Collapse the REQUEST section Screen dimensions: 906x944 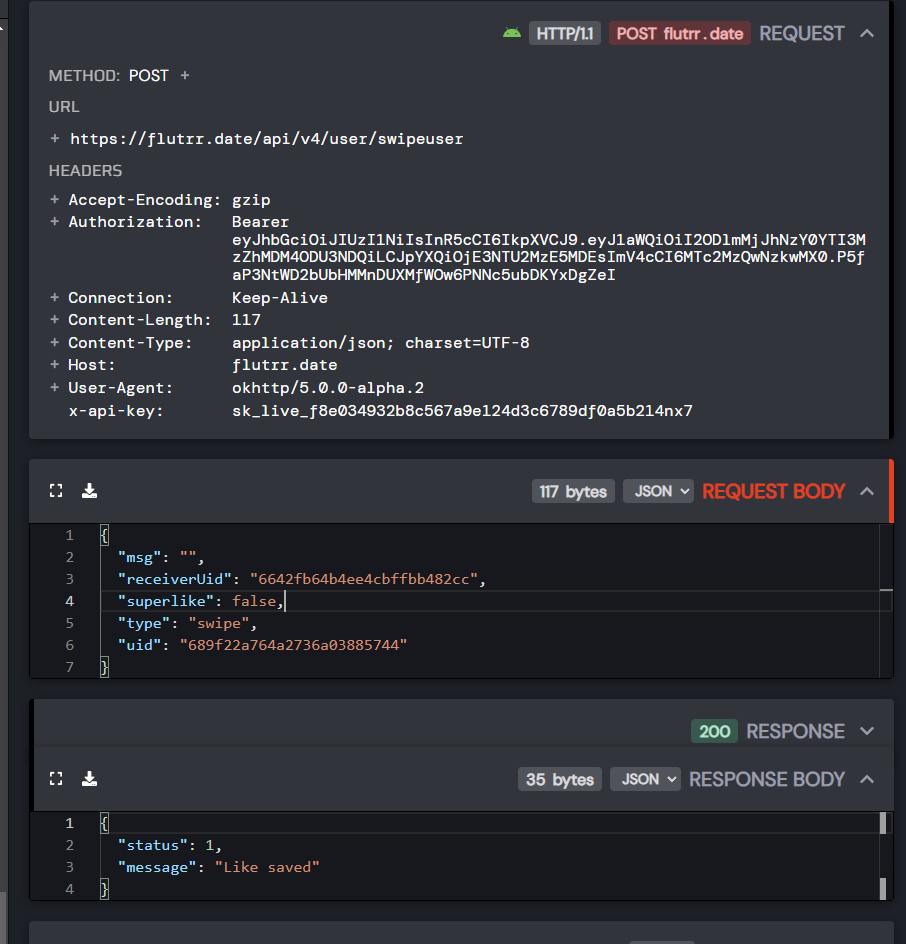coord(867,34)
